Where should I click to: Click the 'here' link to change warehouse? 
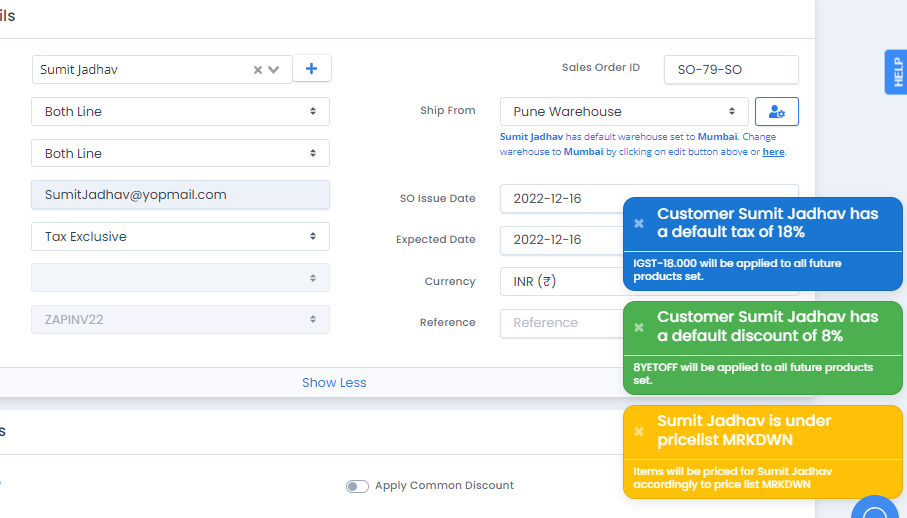click(773, 152)
